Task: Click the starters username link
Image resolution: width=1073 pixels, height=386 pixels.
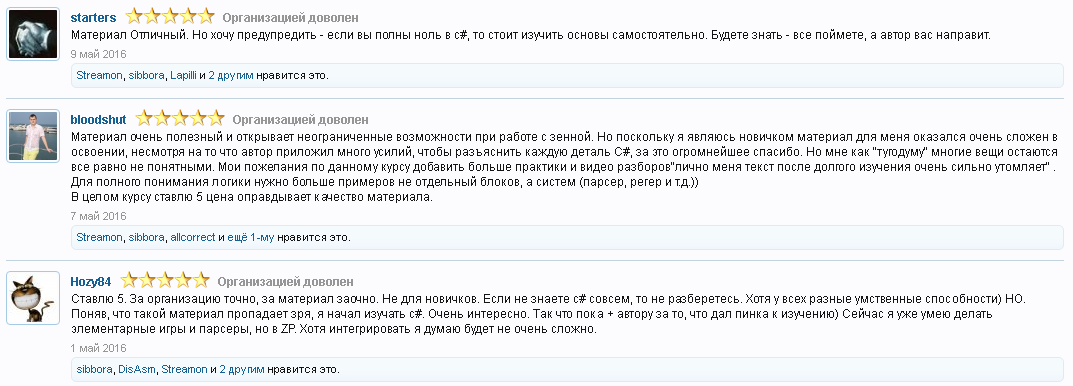Action: (93, 18)
